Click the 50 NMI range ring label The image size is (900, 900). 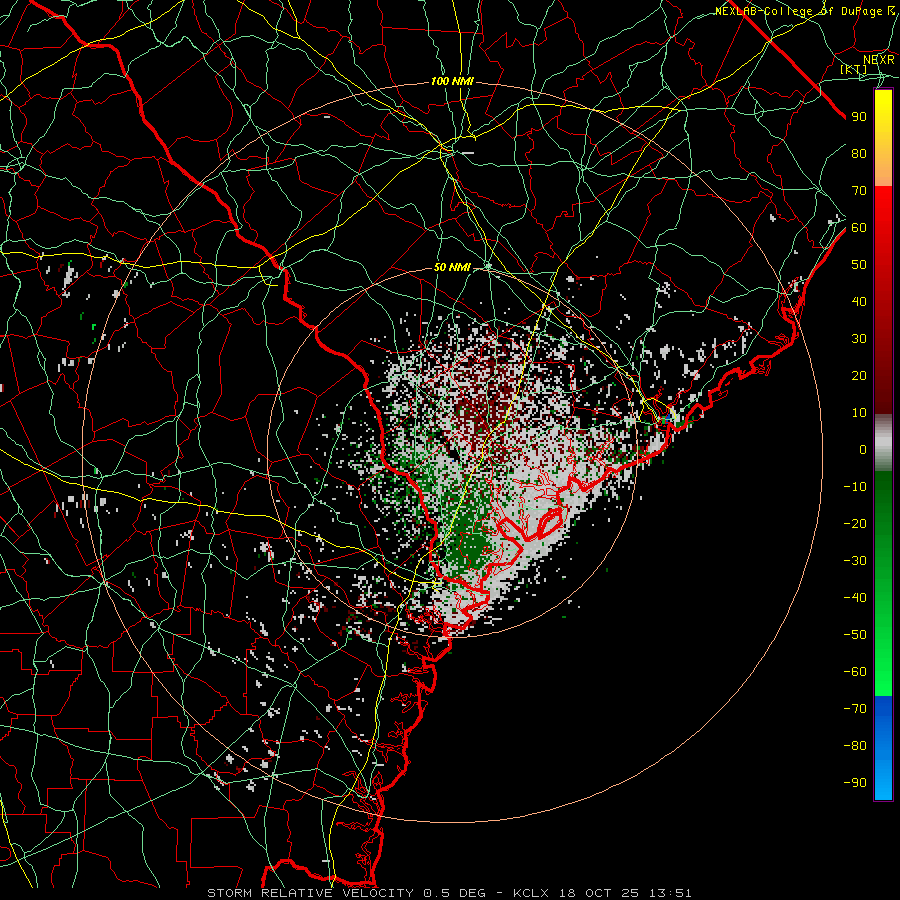452,267
